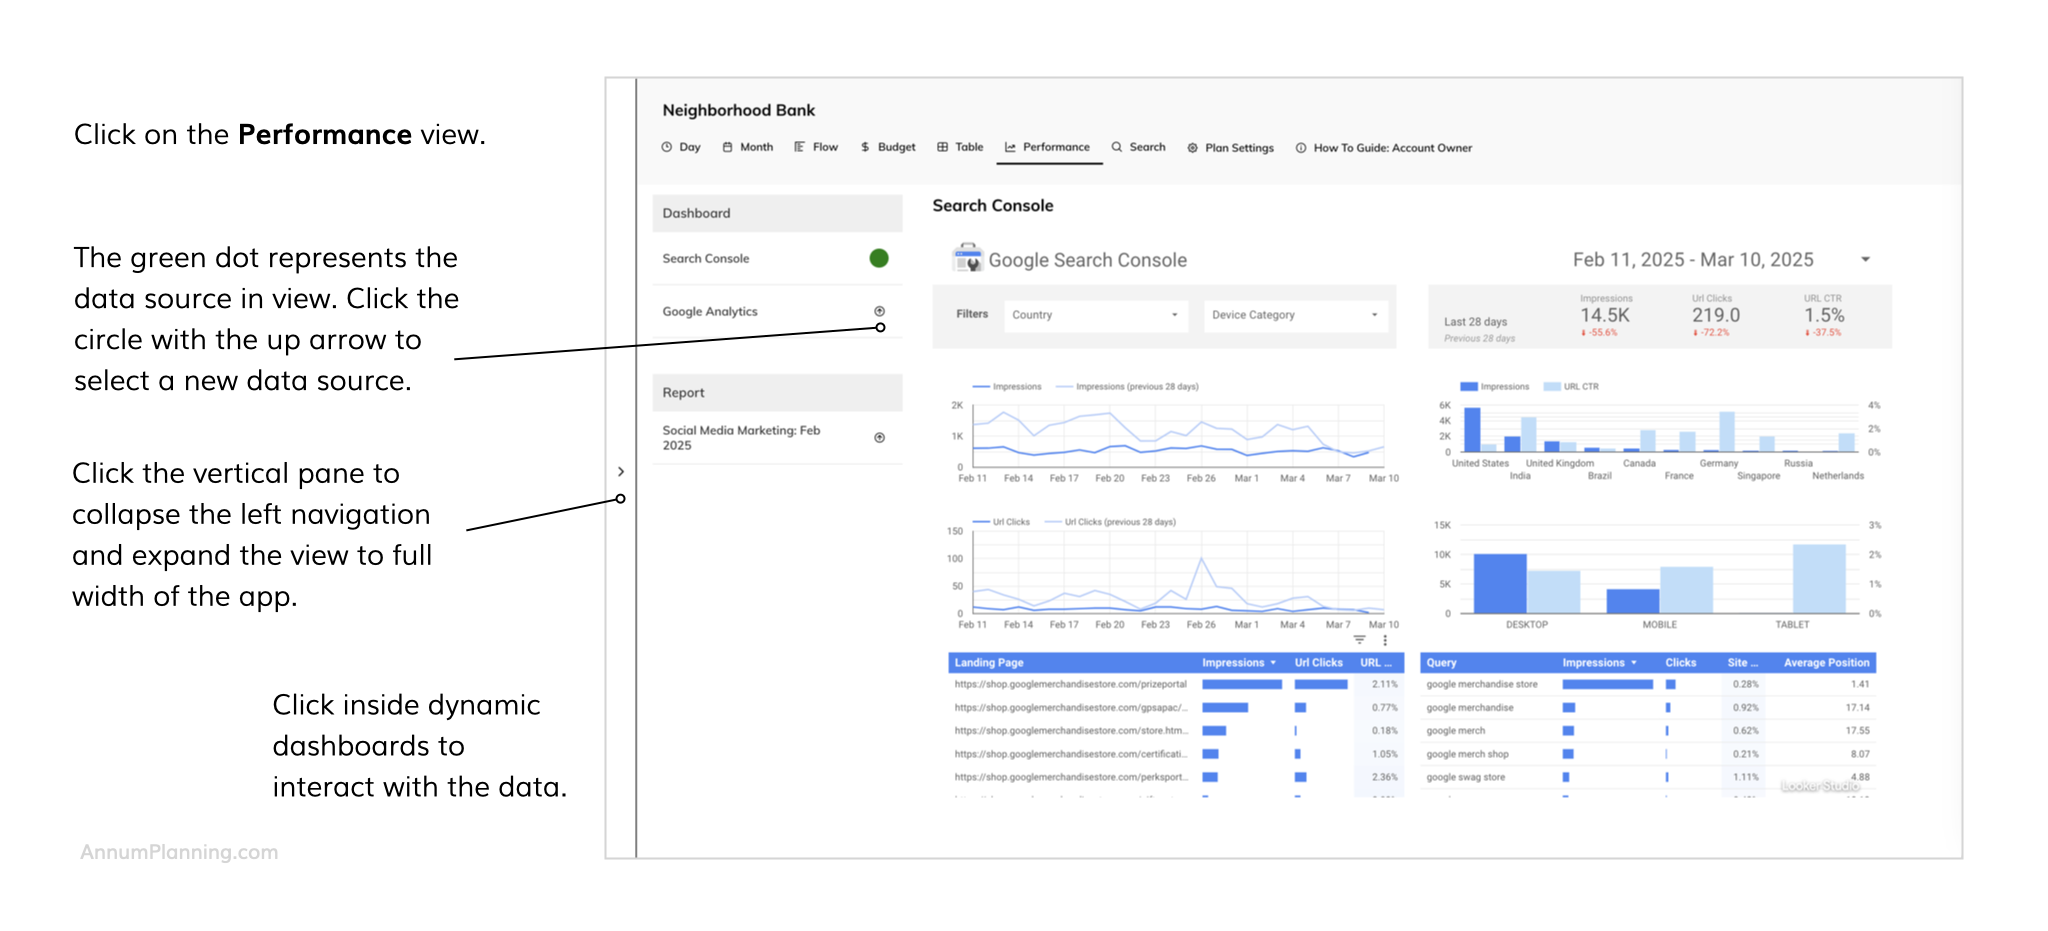Click the Clicks column header in Query table
The image size is (2048, 931).
click(x=1680, y=663)
